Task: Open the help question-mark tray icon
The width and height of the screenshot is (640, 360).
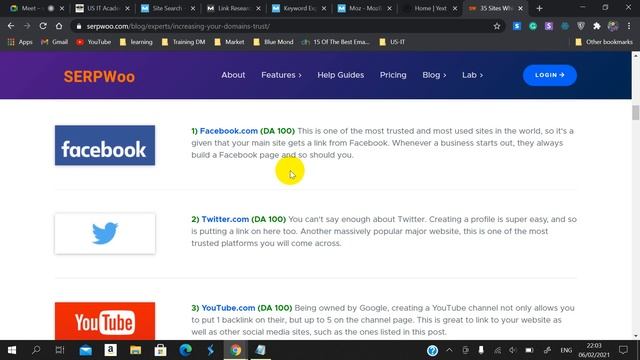Action: [432, 350]
